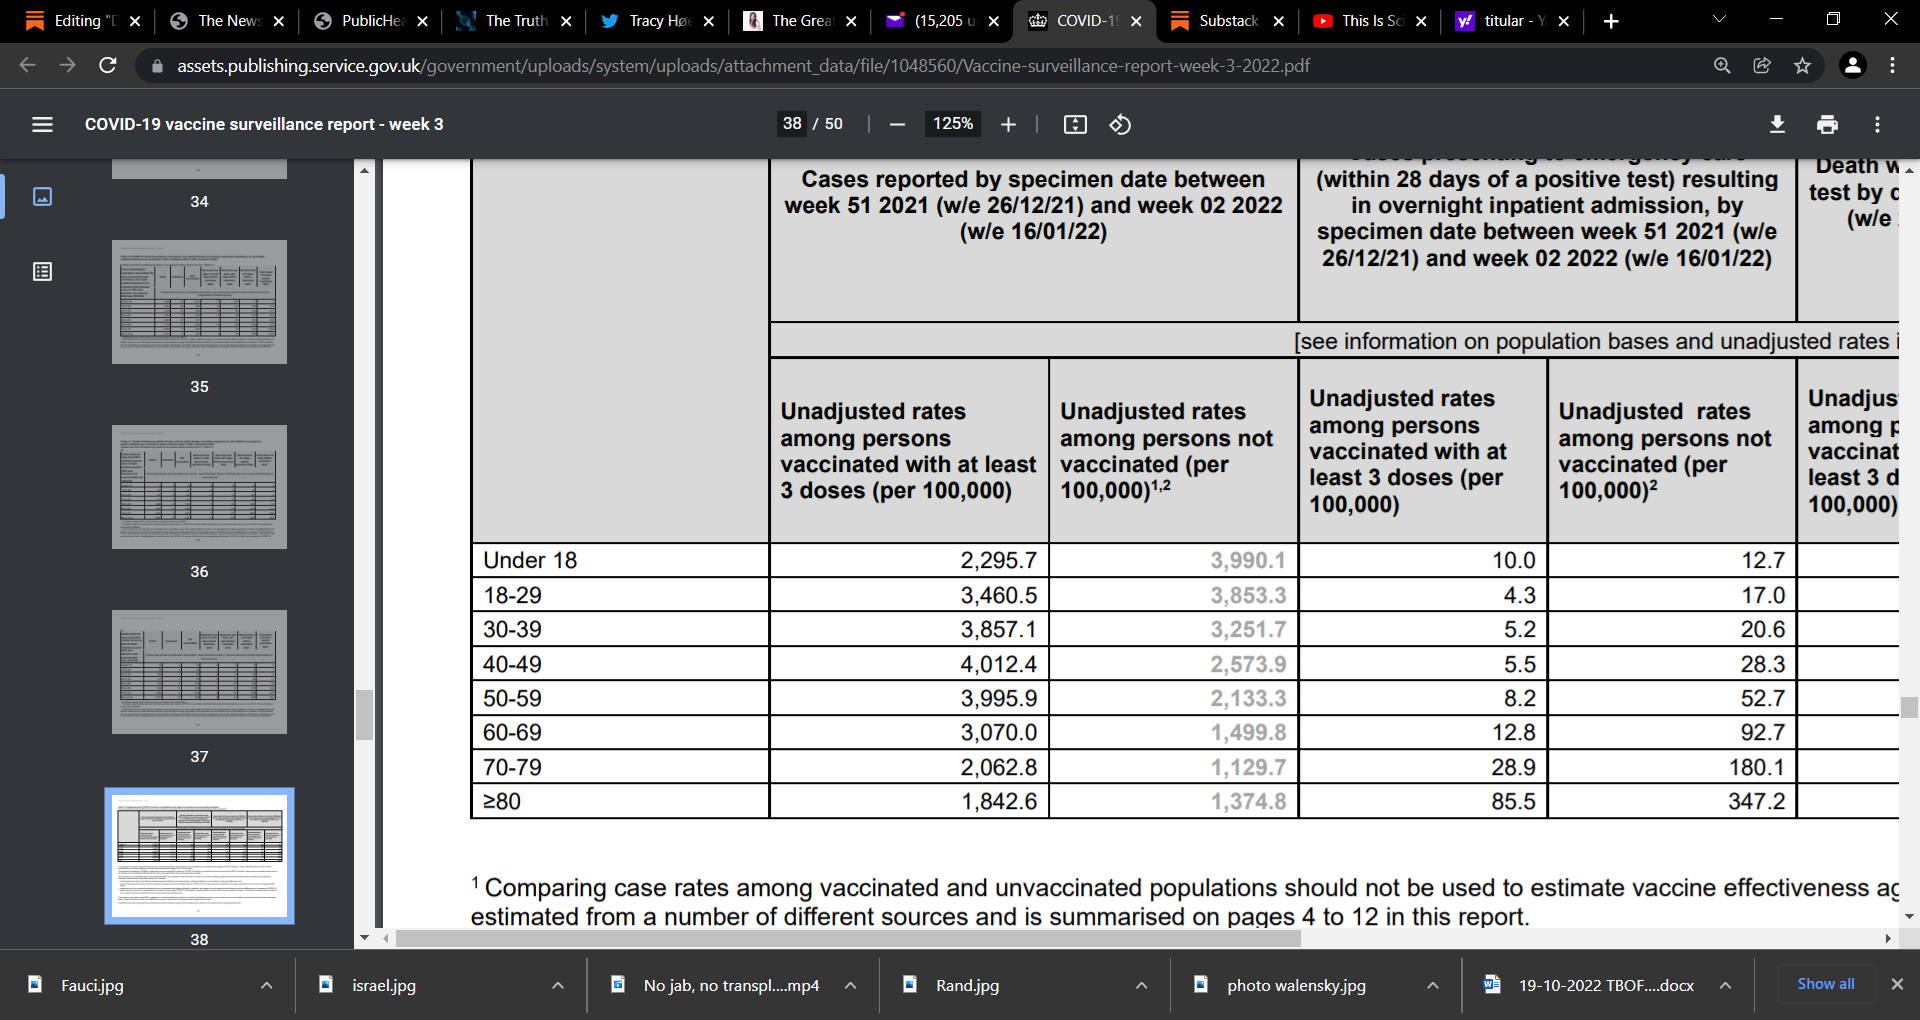Expand options for israel.jpg download
Image resolution: width=1920 pixels, height=1020 pixels.
pyautogui.click(x=558, y=985)
